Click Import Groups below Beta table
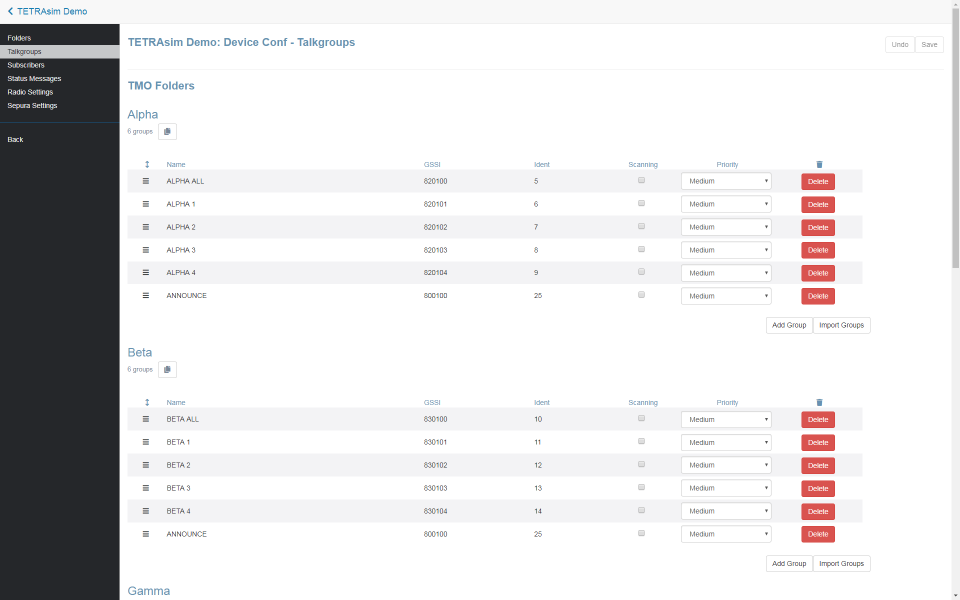 (x=841, y=563)
